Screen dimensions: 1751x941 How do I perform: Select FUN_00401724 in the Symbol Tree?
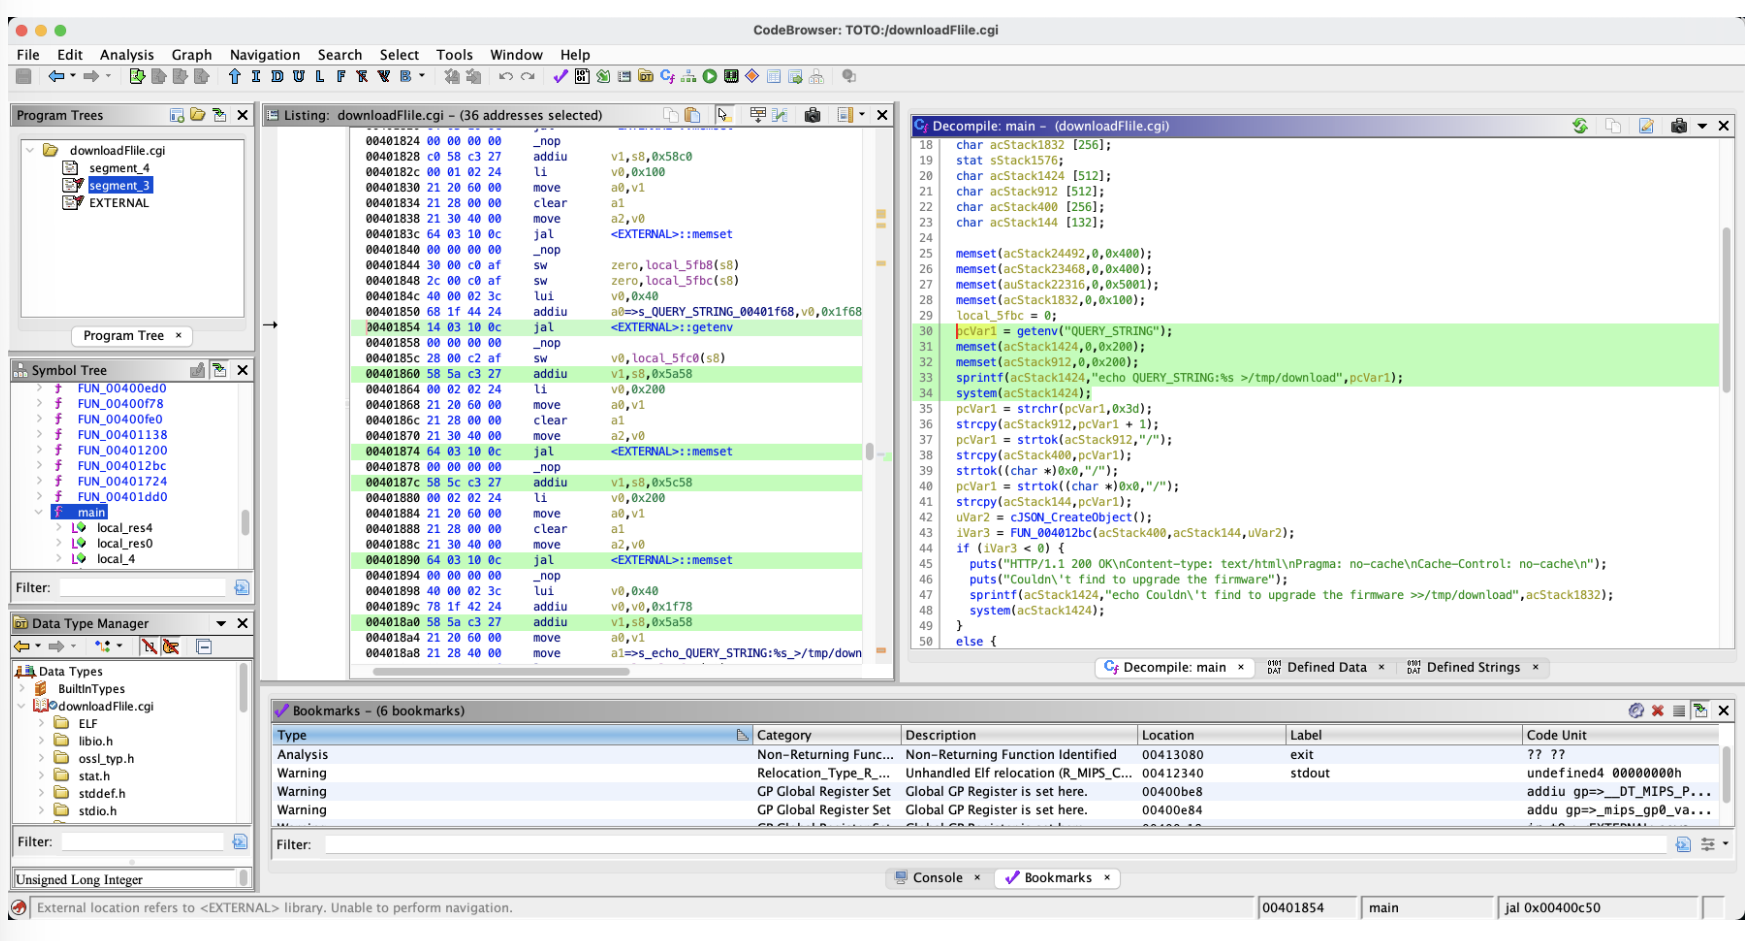pos(122,481)
